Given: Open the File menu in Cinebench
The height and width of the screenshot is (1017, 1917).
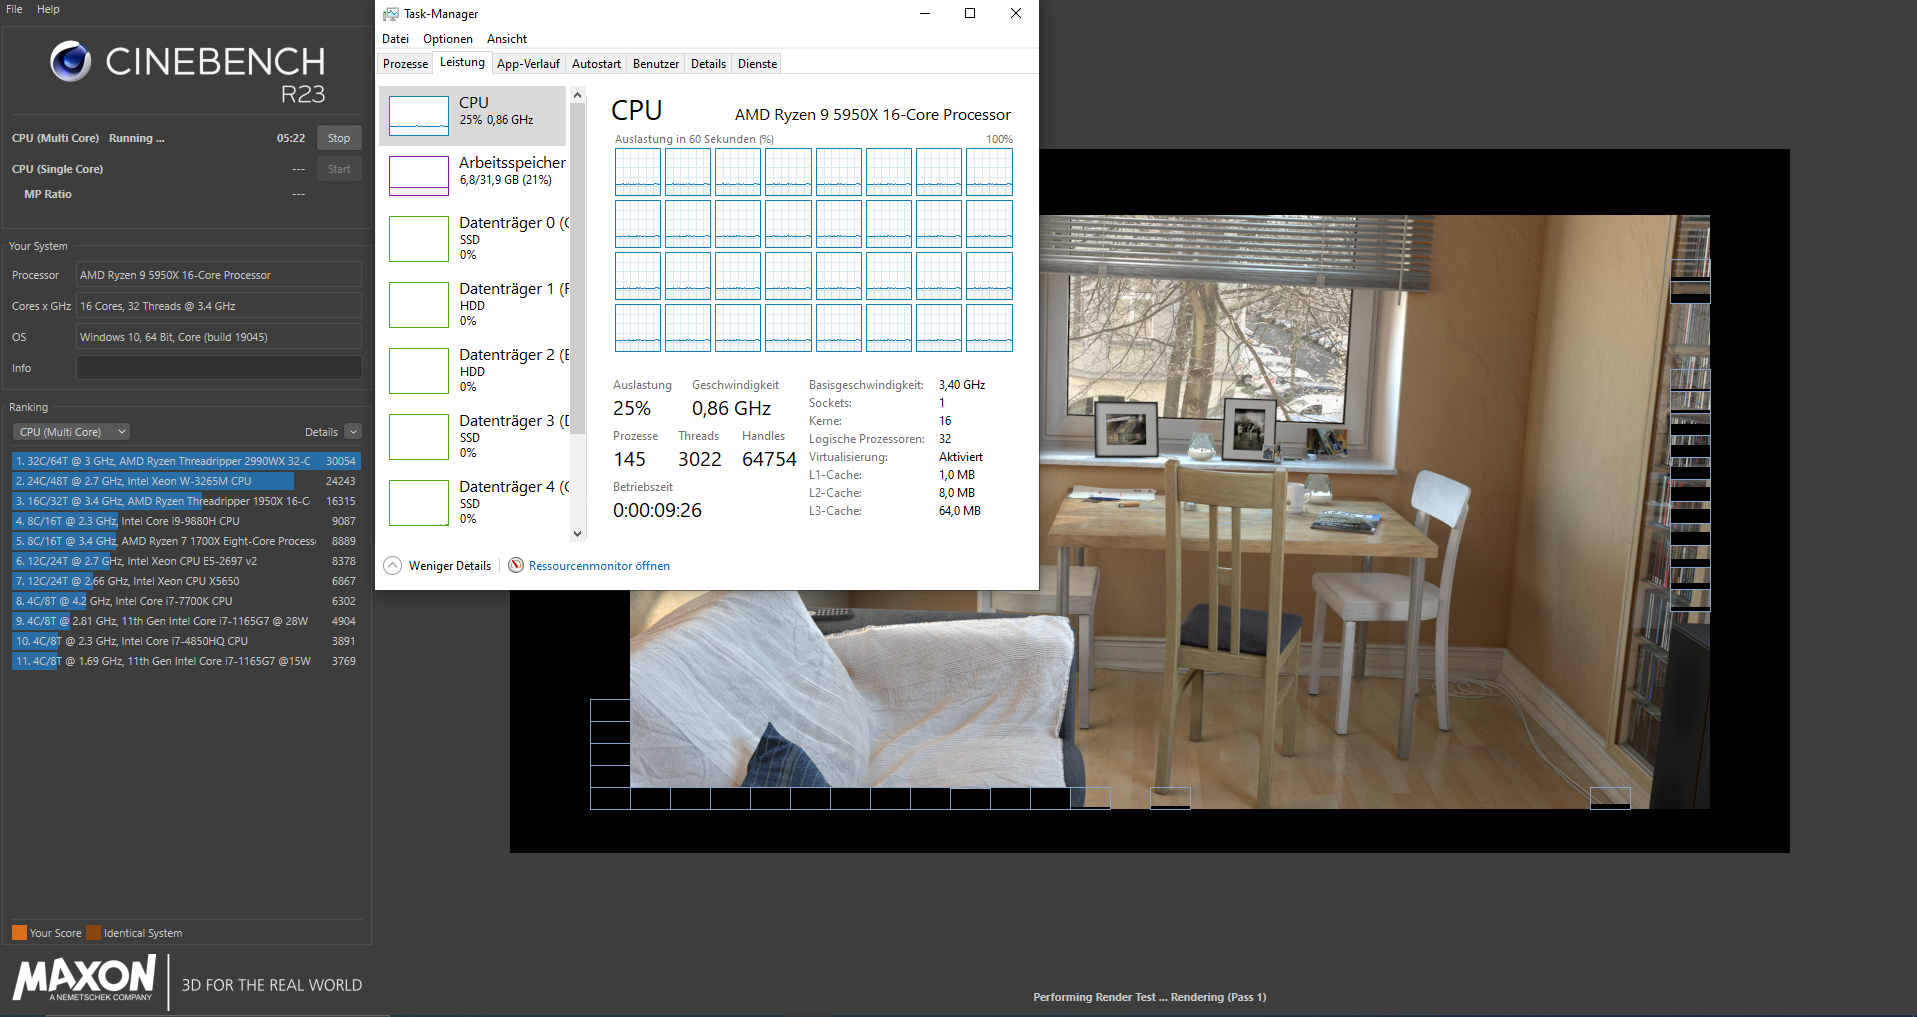Looking at the screenshot, I should coord(14,9).
